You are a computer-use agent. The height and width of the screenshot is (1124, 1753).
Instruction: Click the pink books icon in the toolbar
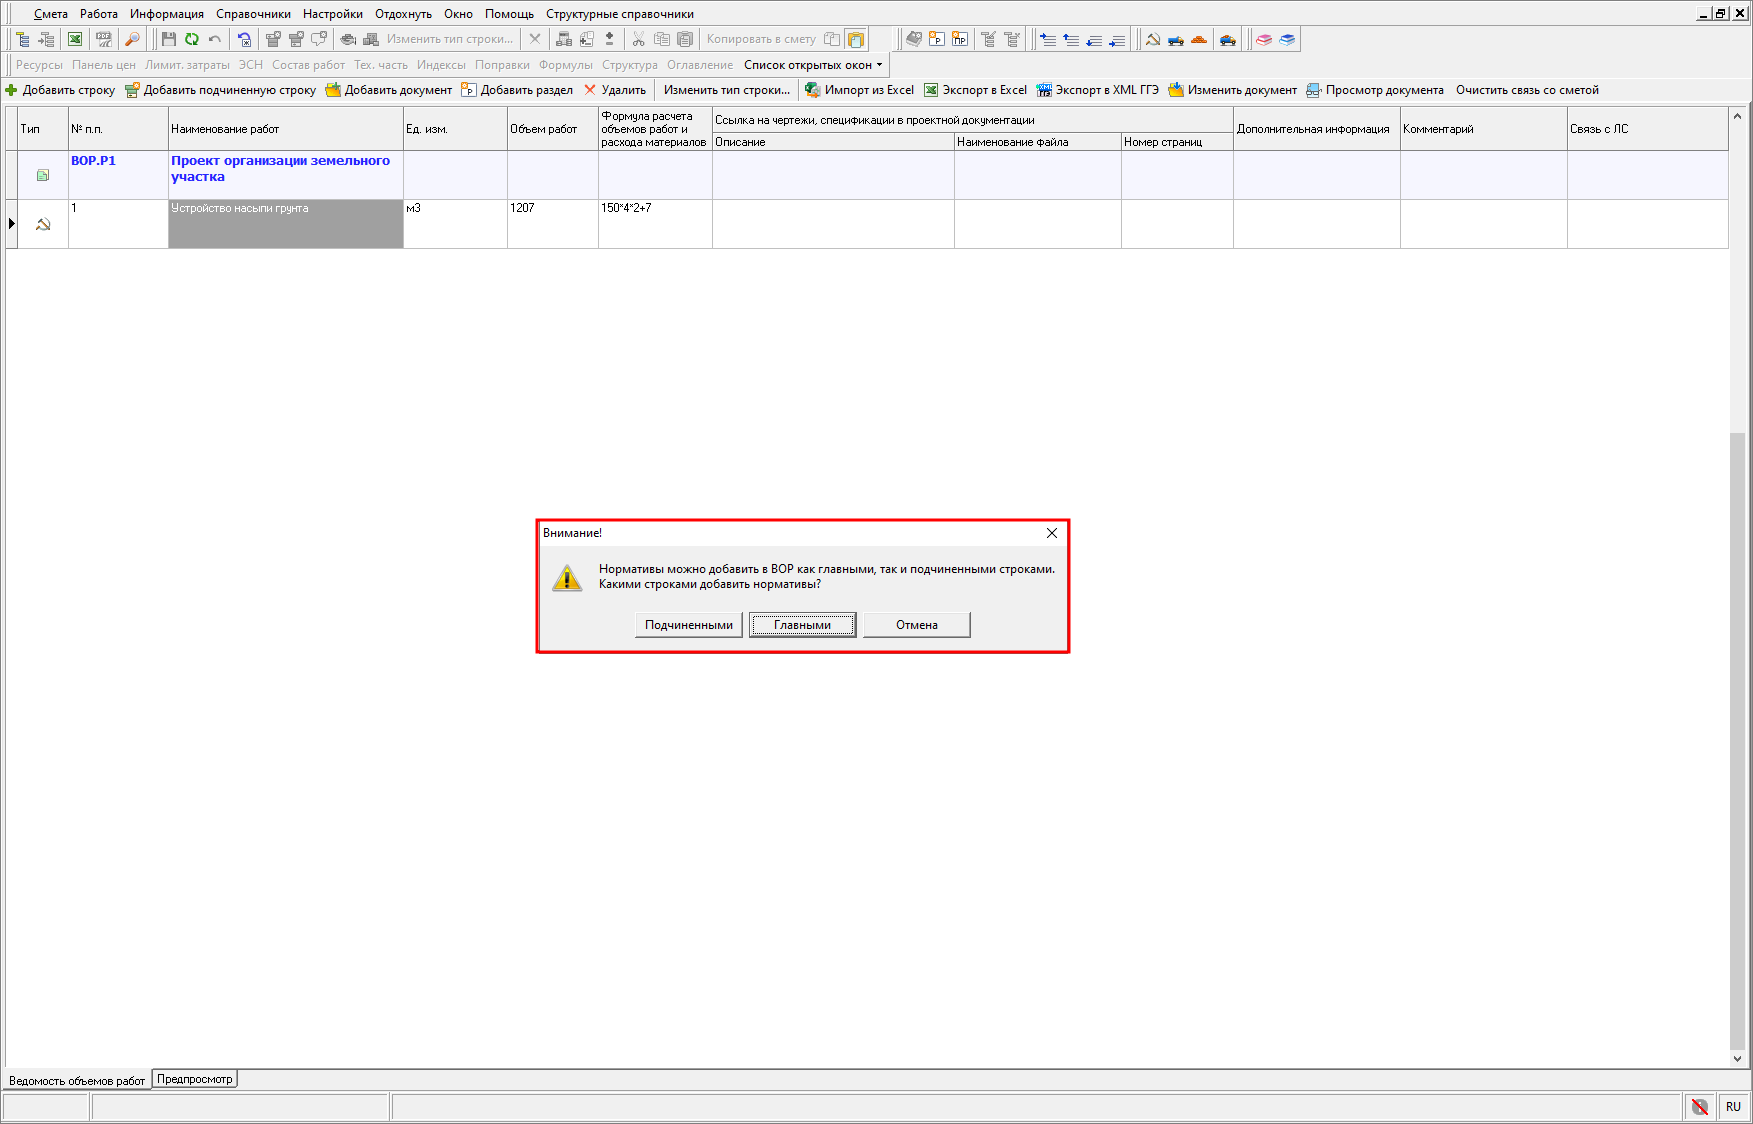coord(1264,39)
